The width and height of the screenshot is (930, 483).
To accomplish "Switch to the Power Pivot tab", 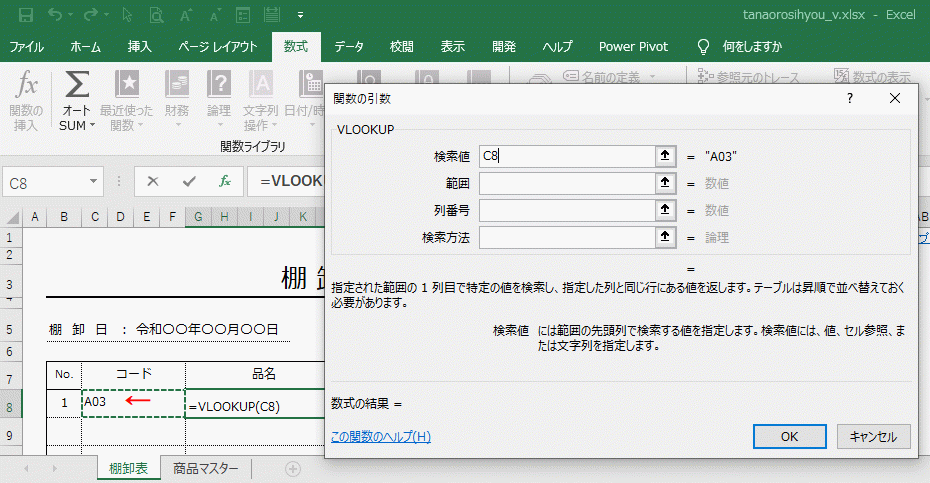I will click(x=633, y=47).
